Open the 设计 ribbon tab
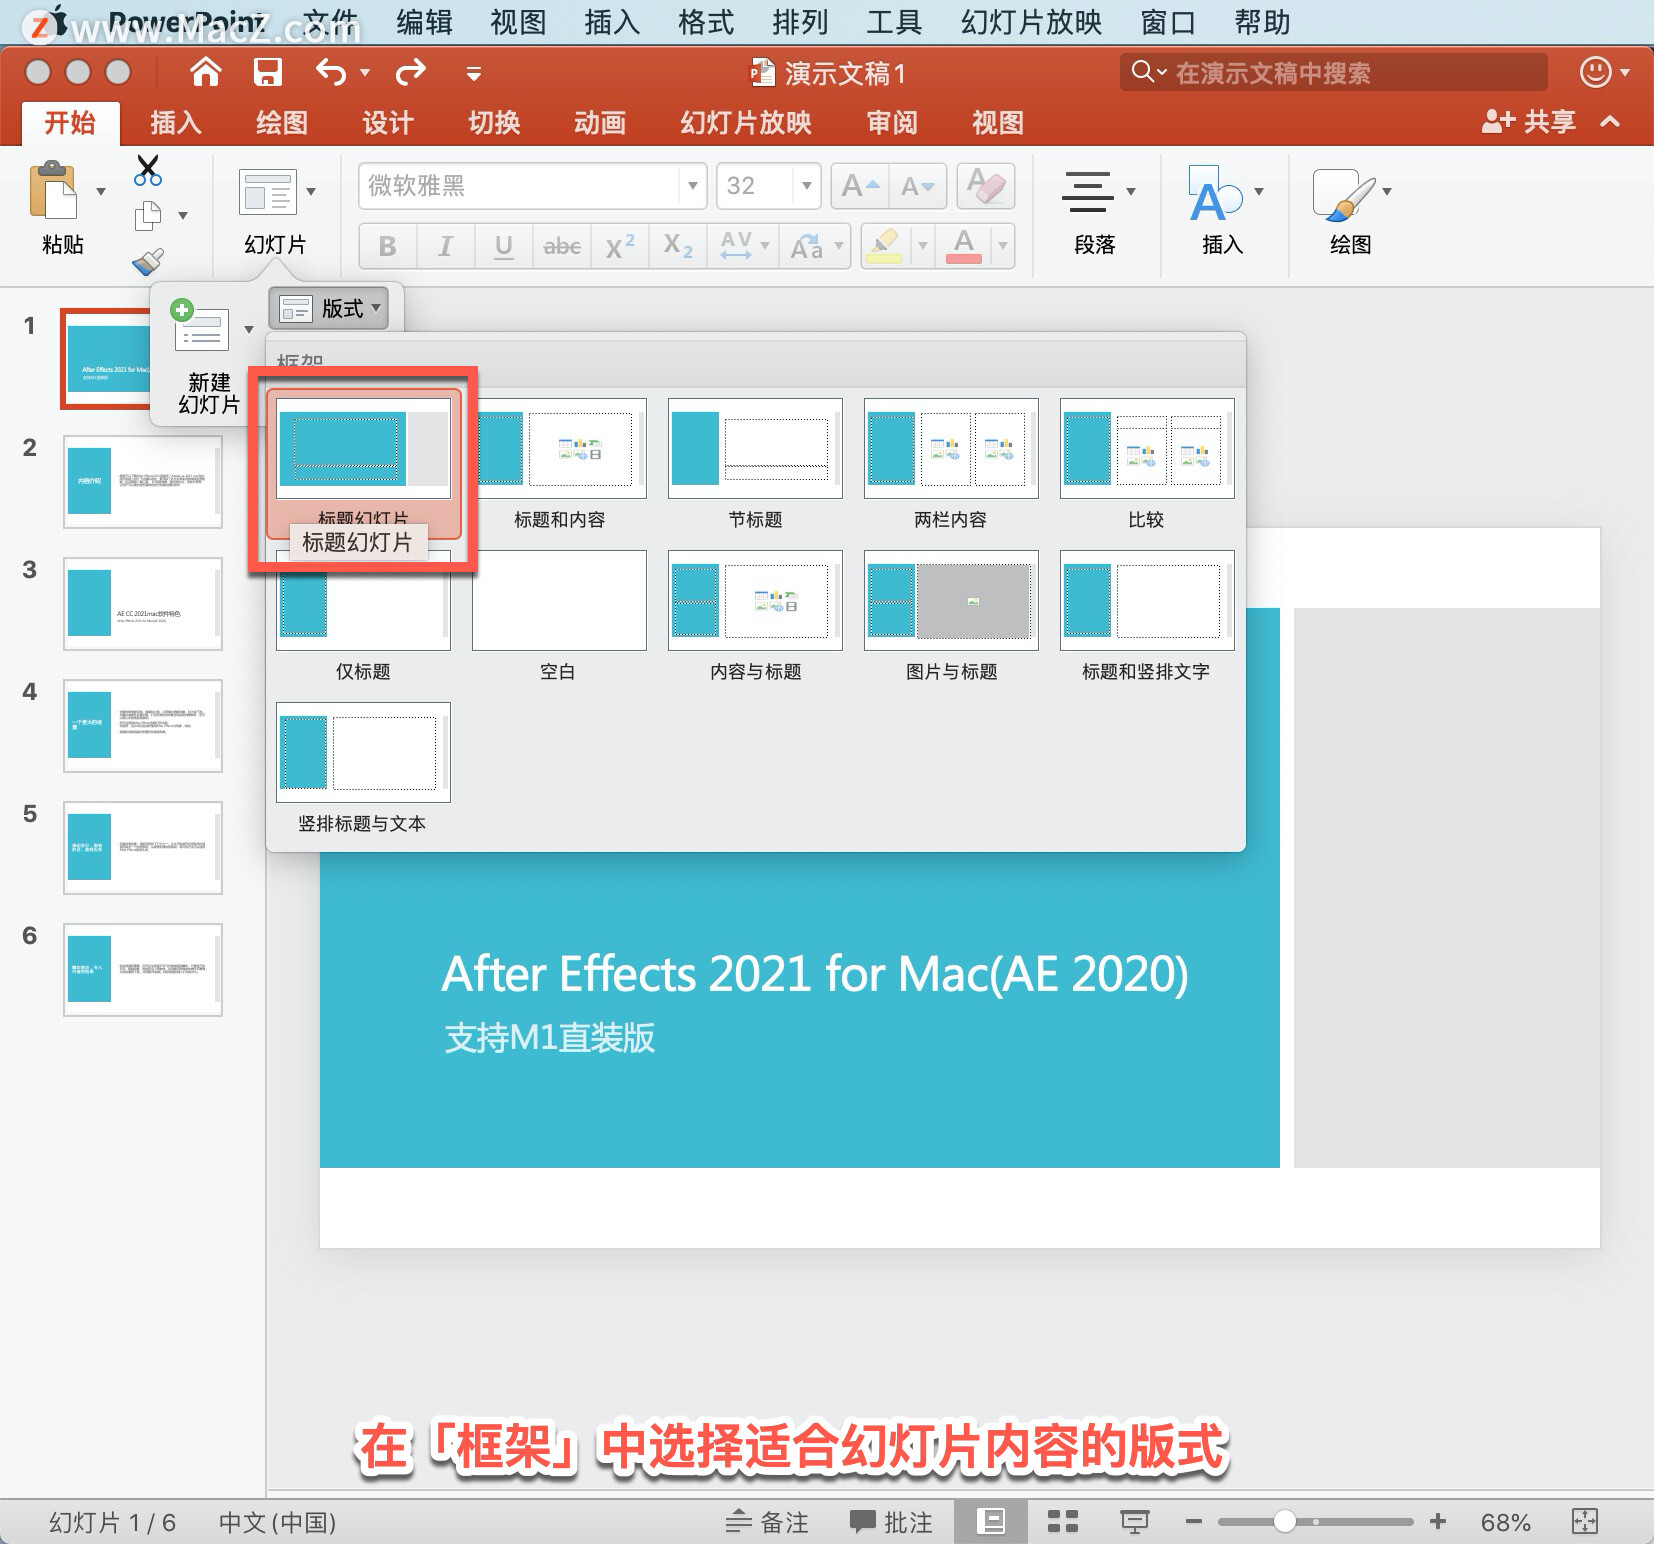This screenshot has width=1654, height=1544. 388,122
